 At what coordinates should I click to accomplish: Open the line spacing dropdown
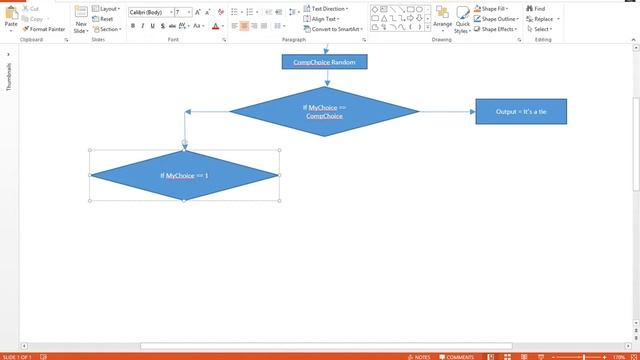point(294,12)
